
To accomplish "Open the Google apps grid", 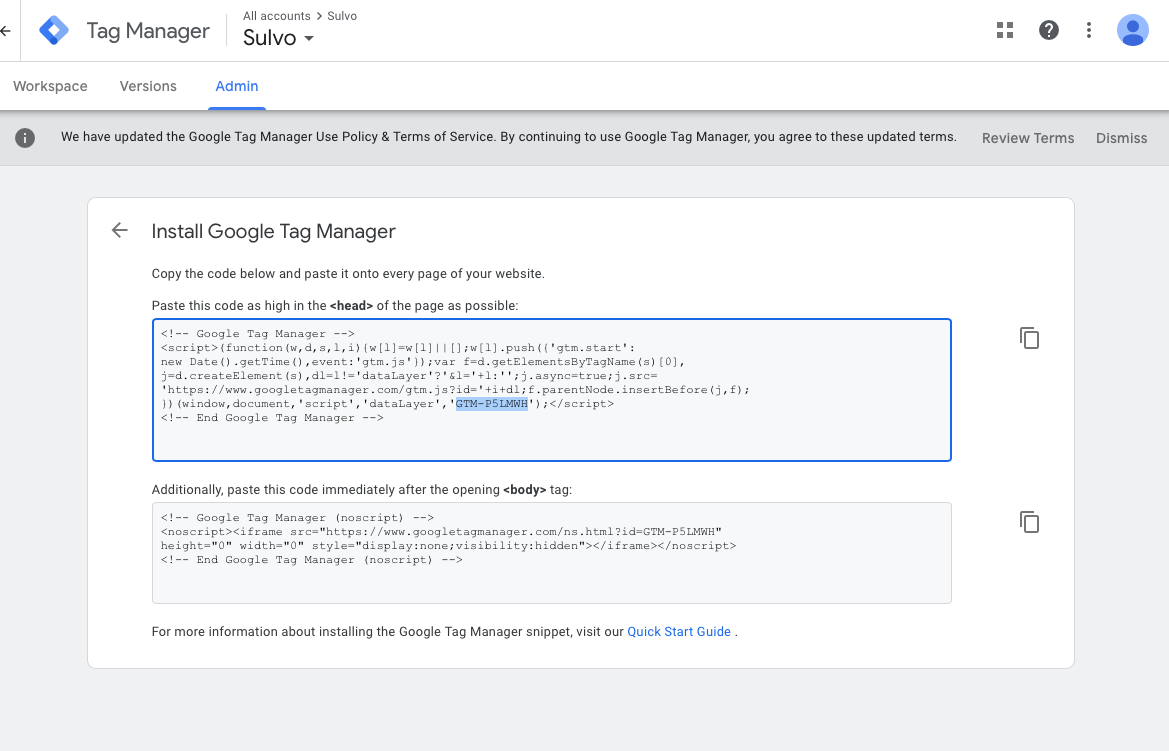I will point(1005,30).
